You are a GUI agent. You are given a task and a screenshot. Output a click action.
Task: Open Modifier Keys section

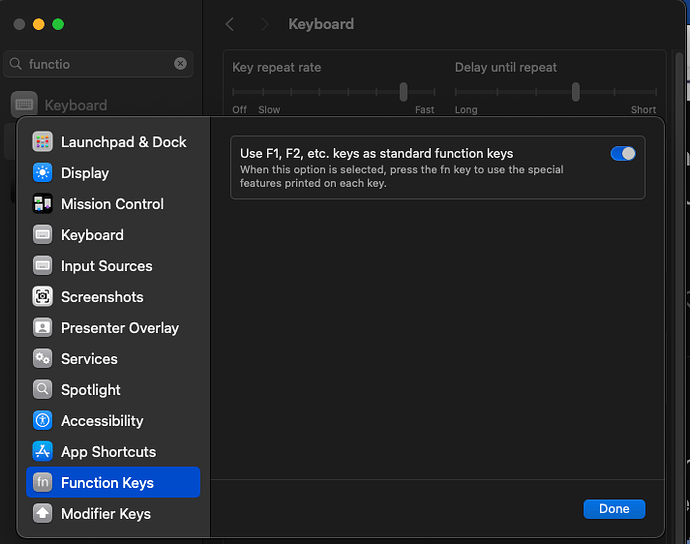point(105,514)
